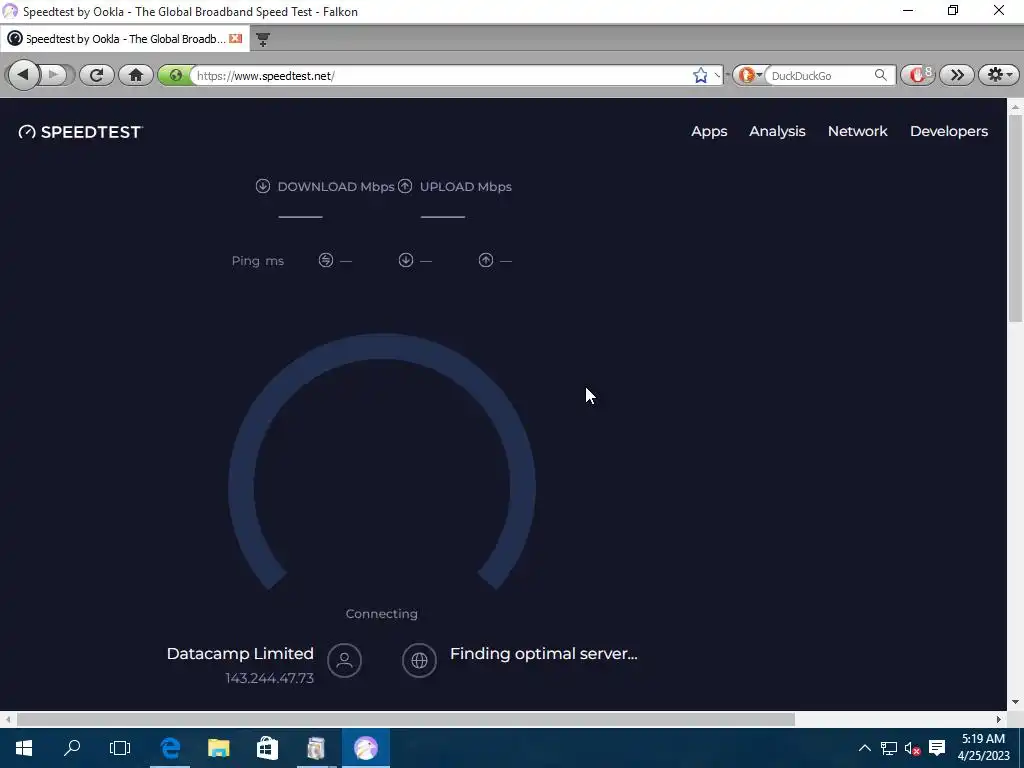The width and height of the screenshot is (1024, 768).
Task: Click the Ping ms label
Action: pos(257,261)
